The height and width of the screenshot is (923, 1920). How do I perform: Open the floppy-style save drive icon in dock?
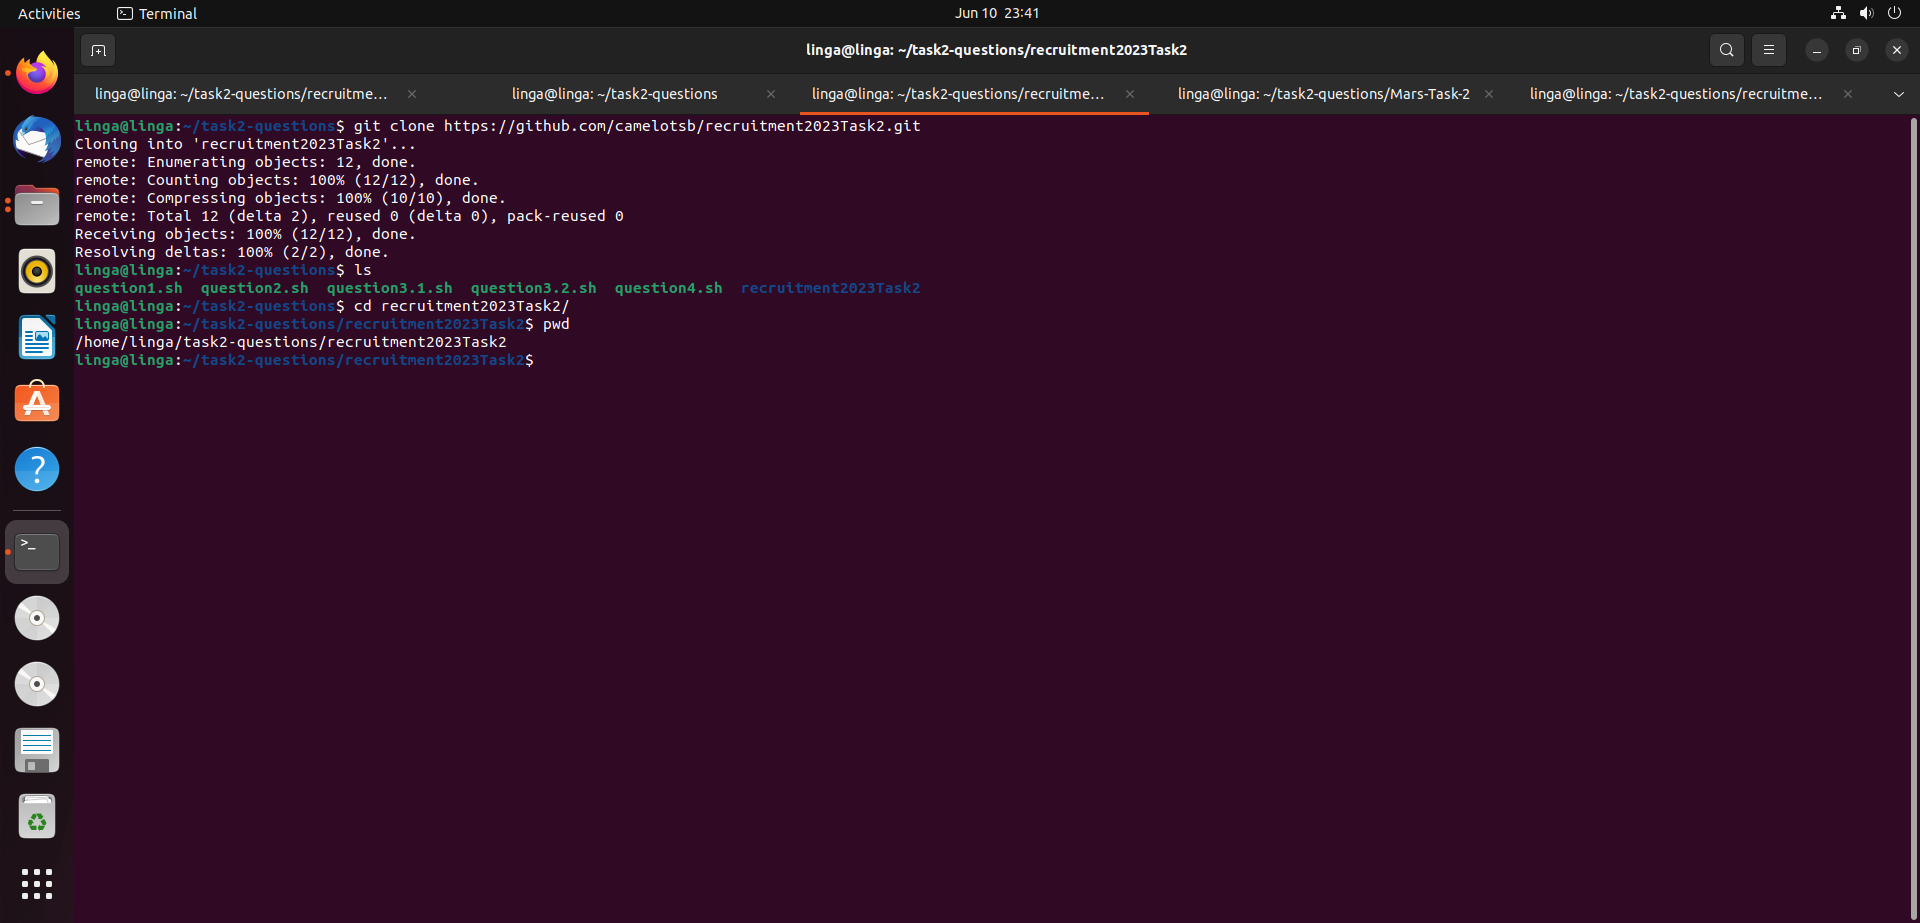(x=37, y=750)
